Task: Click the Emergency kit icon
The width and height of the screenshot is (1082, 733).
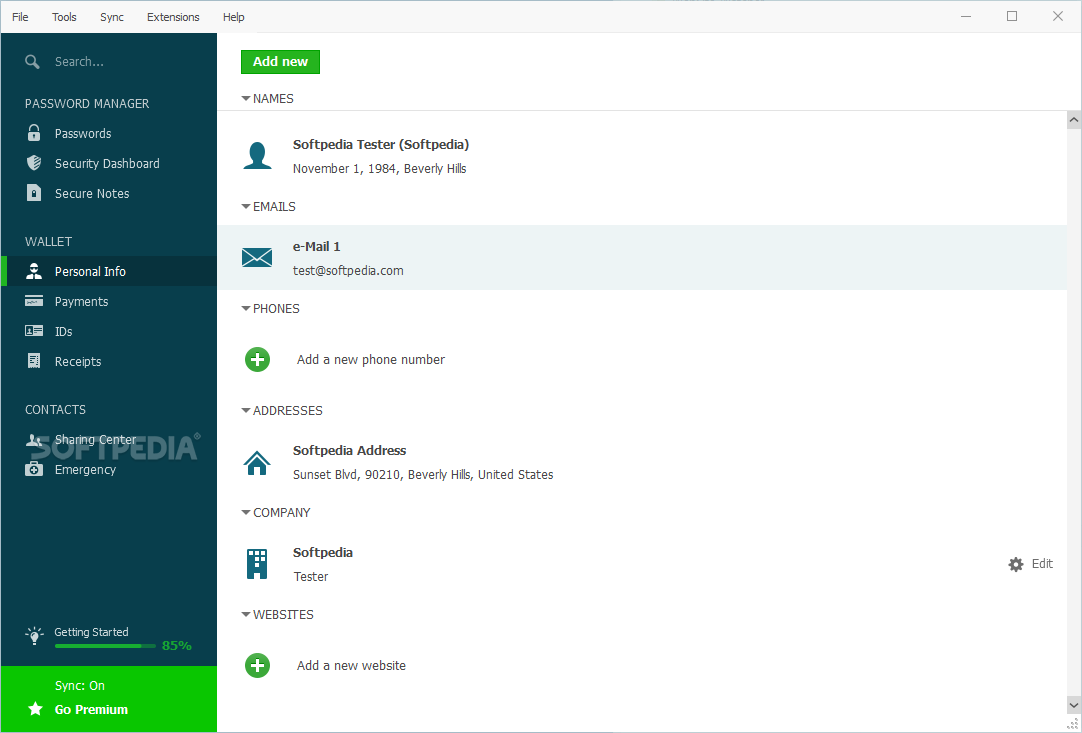Action: point(34,469)
